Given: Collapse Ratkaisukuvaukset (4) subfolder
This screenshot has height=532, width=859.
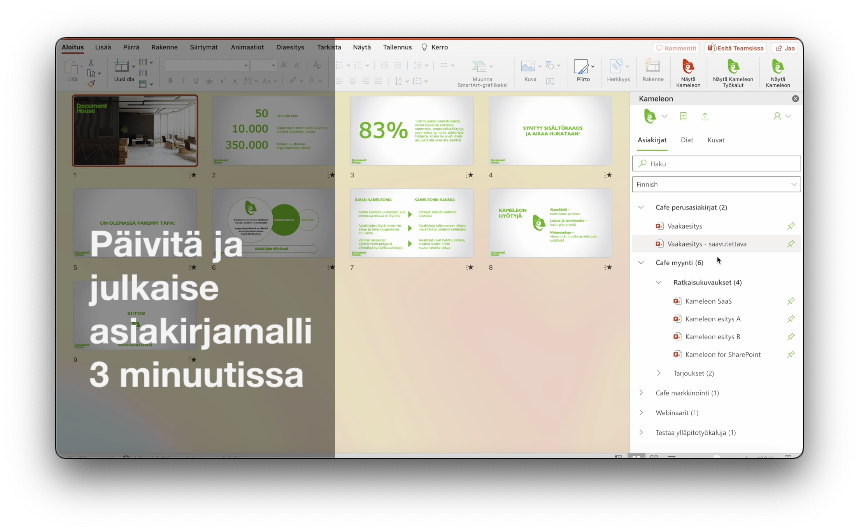Looking at the screenshot, I should tap(658, 282).
